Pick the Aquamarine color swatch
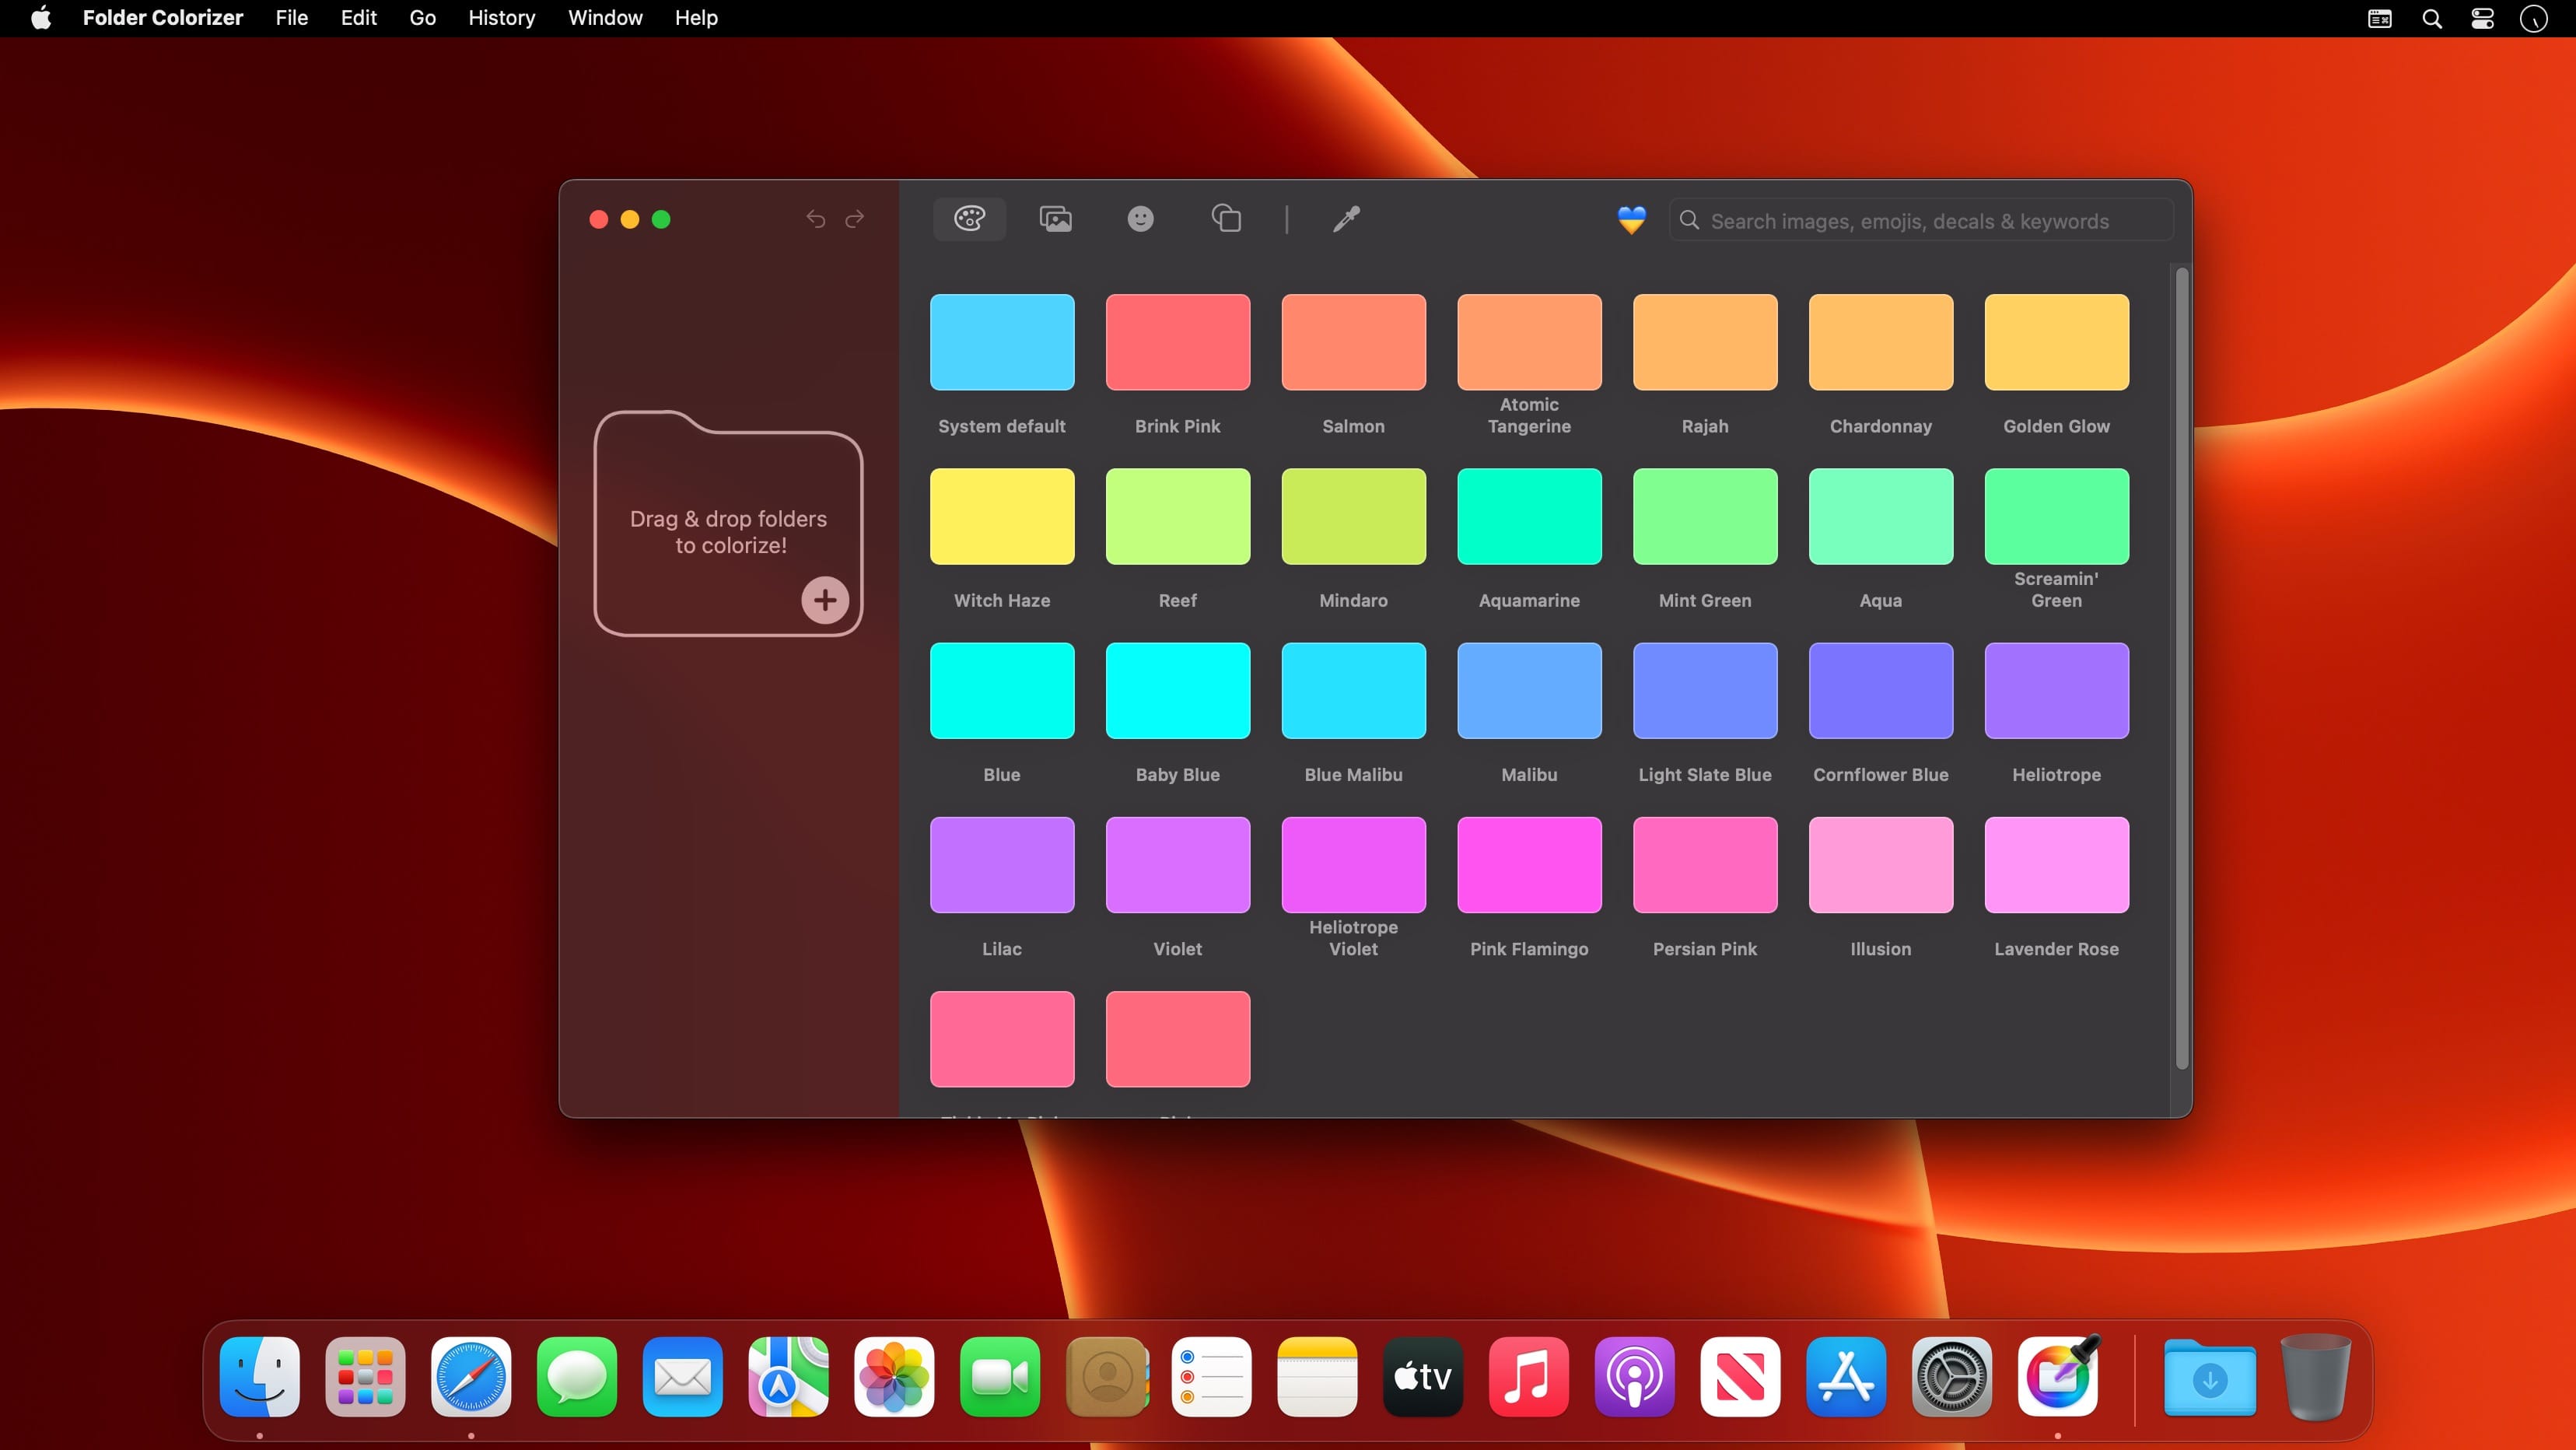2576x1450 pixels. (x=1529, y=516)
